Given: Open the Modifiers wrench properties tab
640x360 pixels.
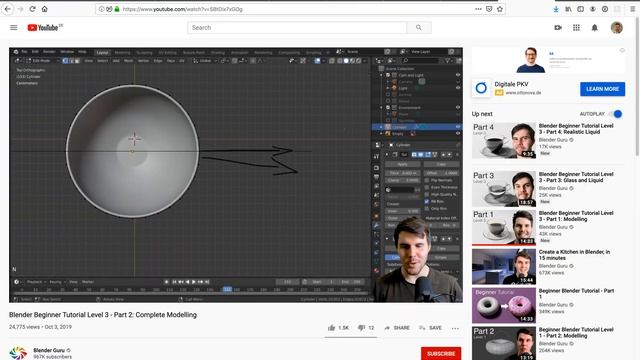Looking at the screenshot, I should 376,225.
